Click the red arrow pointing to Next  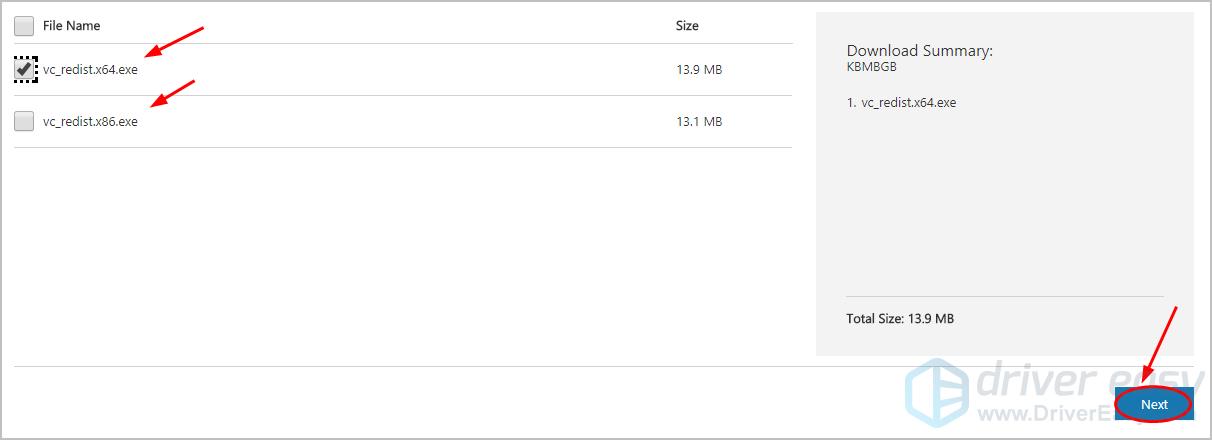click(1158, 346)
